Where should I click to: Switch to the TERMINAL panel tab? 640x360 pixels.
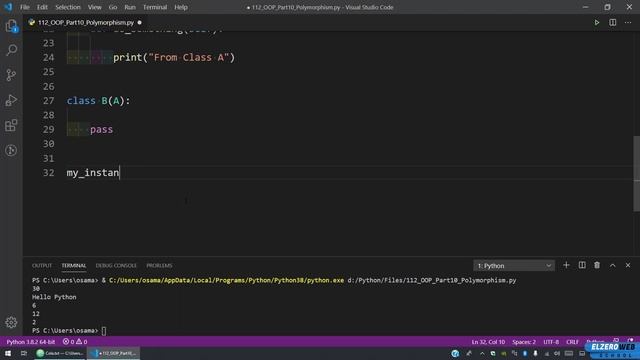(x=74, y=265)
